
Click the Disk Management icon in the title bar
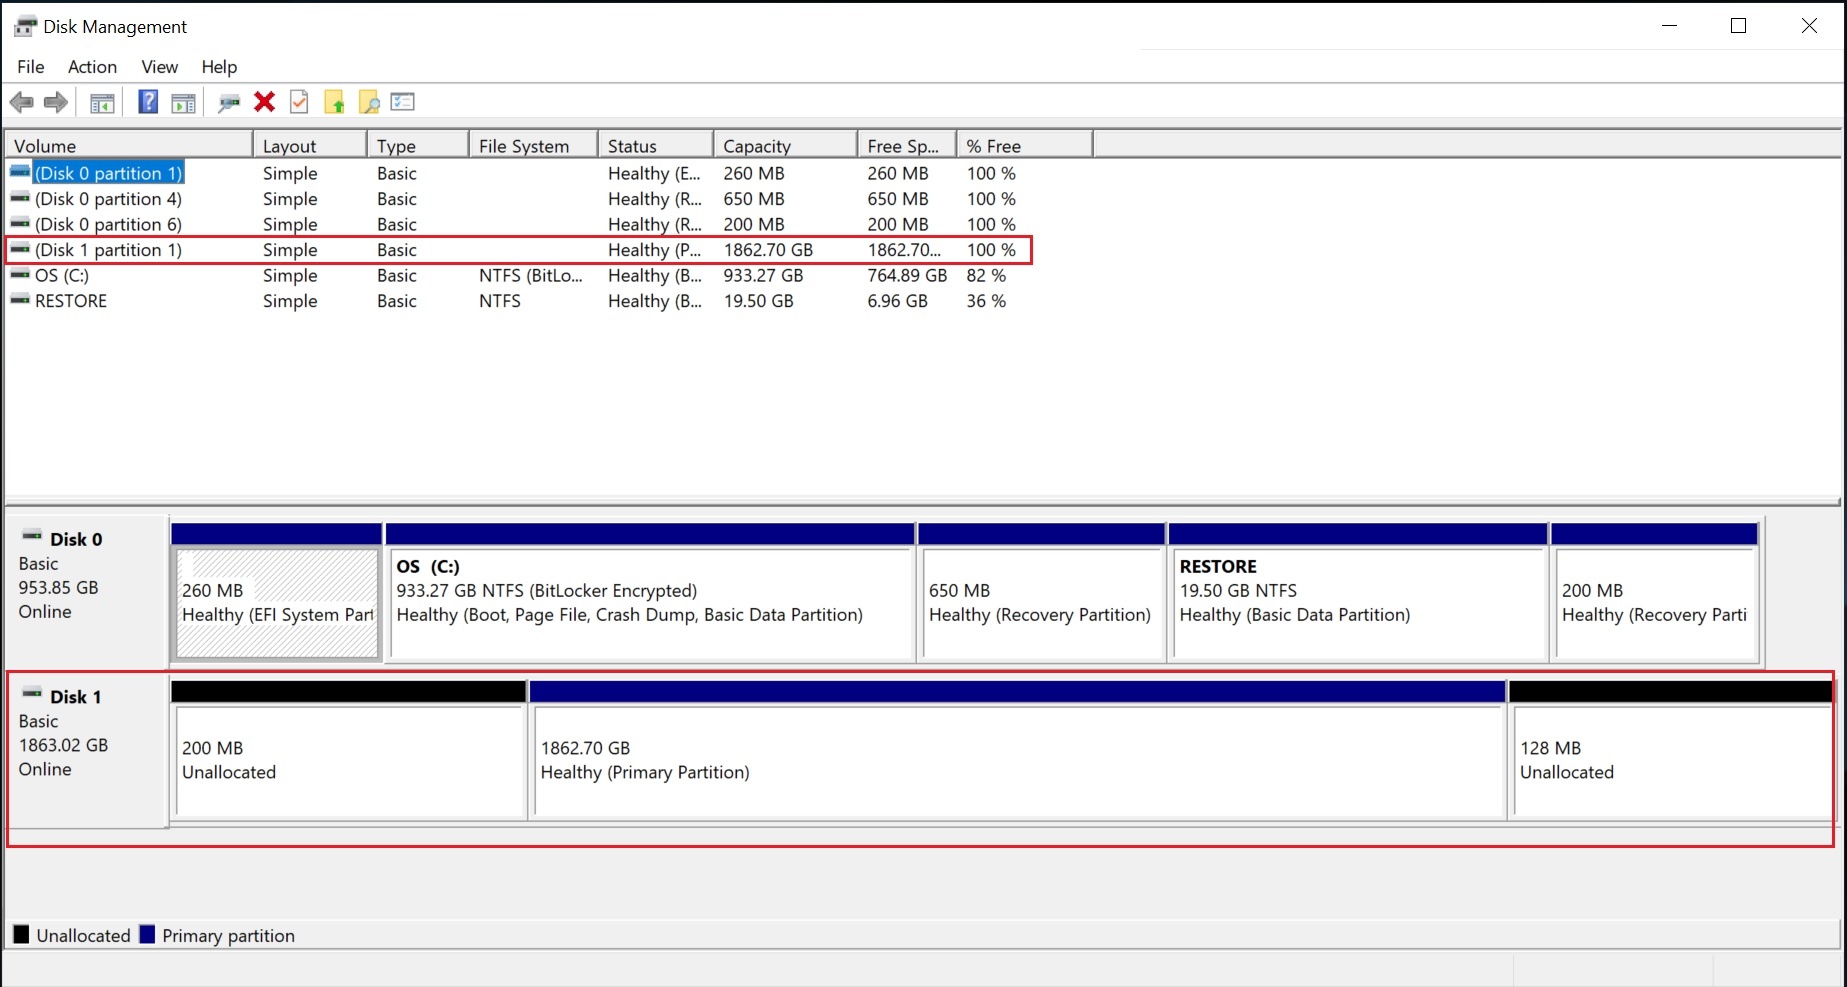point(25,25)
